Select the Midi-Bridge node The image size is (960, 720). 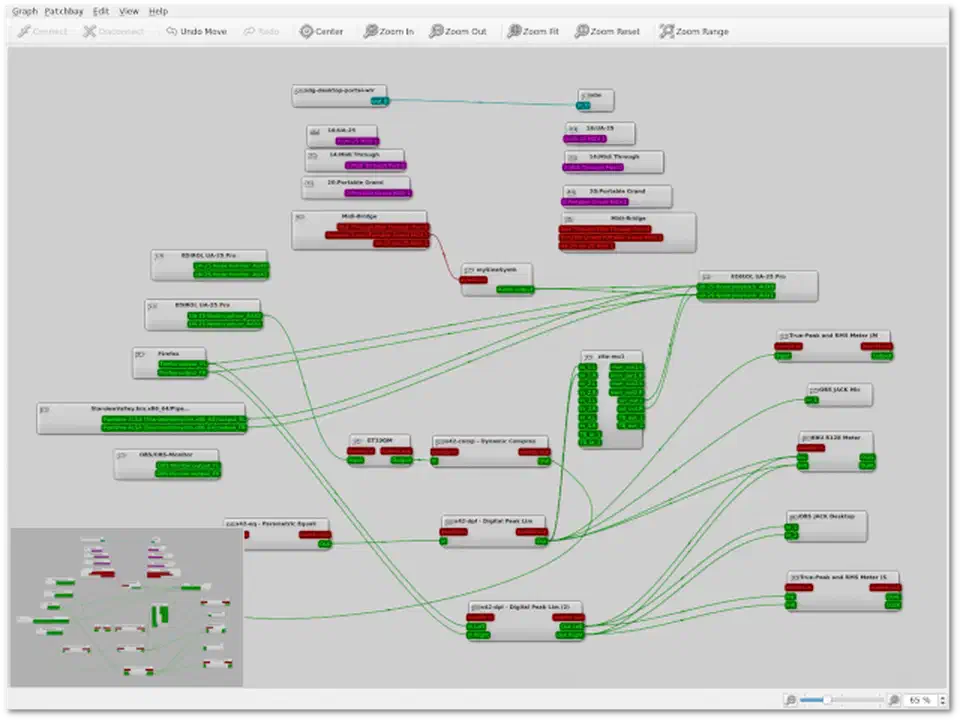pos(360,216)
